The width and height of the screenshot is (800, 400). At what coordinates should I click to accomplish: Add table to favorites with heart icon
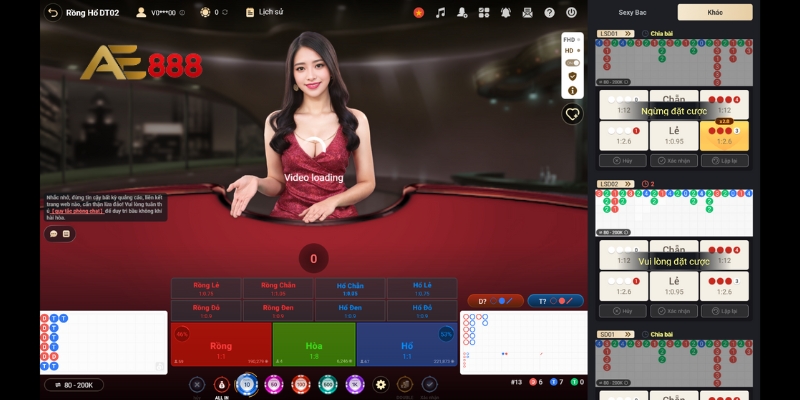click(572, 114)
